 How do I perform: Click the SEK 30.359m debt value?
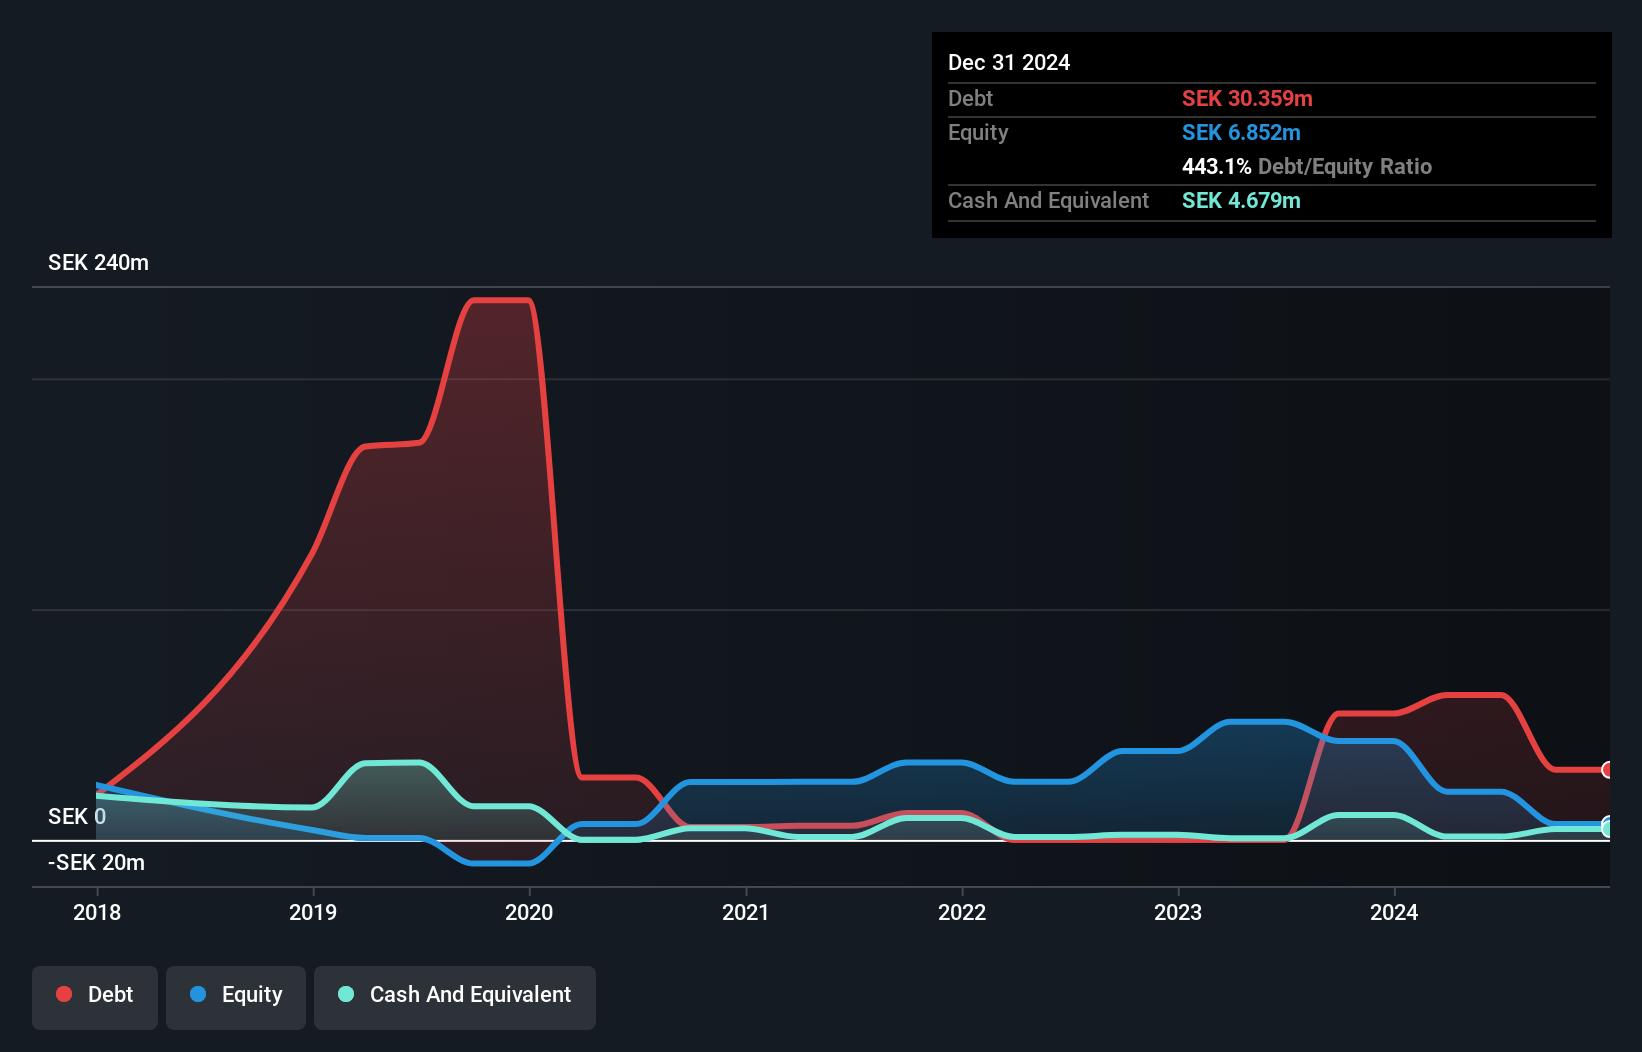tap(1247, 98)
